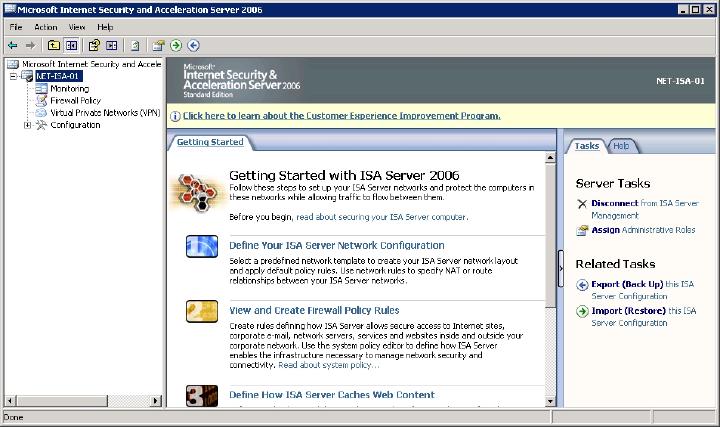Click the Show/Hide Action Pane toolbar icon

pyautogui.click(x=112, y=45)
